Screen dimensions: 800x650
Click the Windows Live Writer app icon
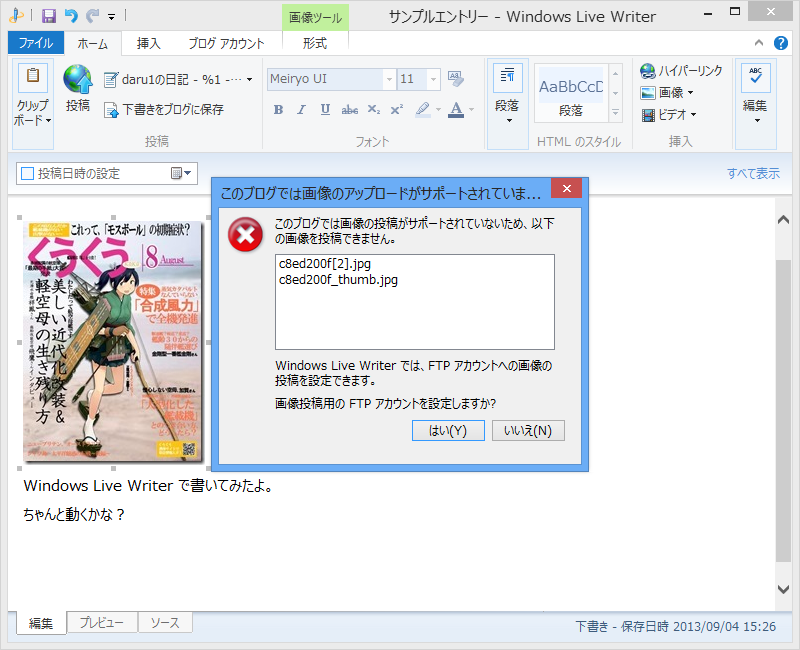pyautogui.click(x=16, y=16)
